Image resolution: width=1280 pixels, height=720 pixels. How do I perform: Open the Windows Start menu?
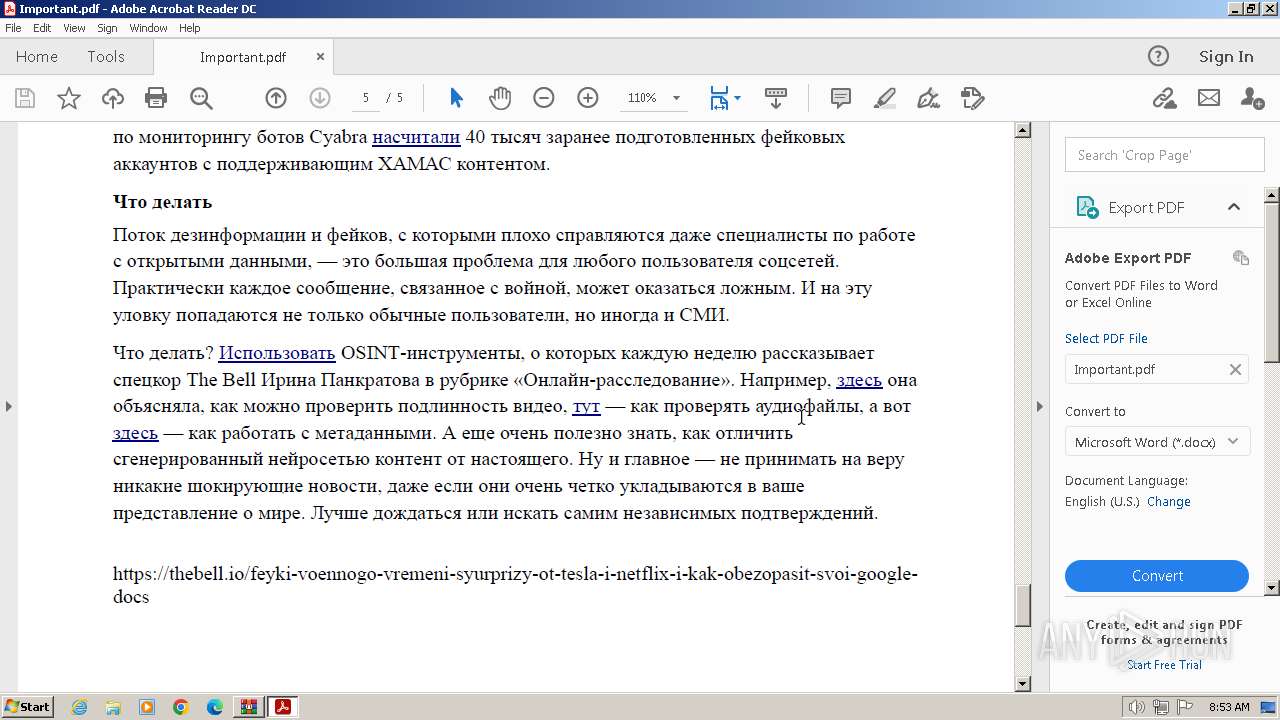(x=28, y=707)
